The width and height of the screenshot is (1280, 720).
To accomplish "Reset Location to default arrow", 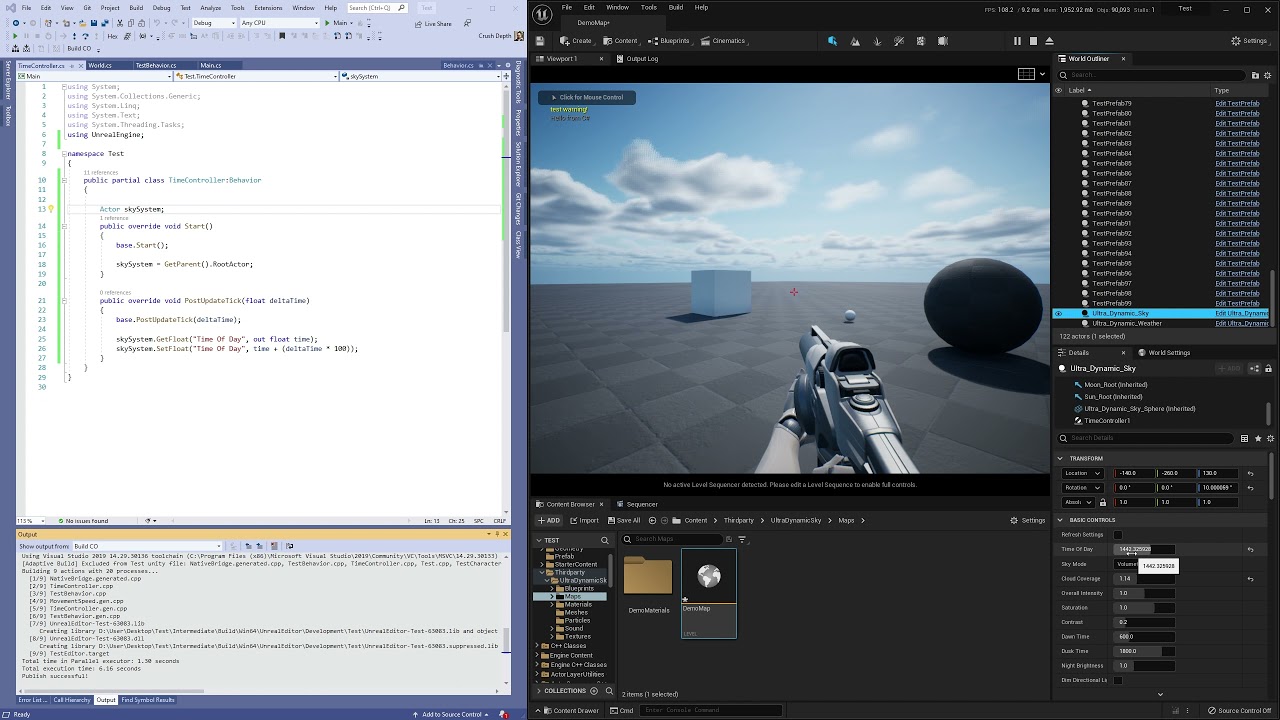I will coord(1250,473).
